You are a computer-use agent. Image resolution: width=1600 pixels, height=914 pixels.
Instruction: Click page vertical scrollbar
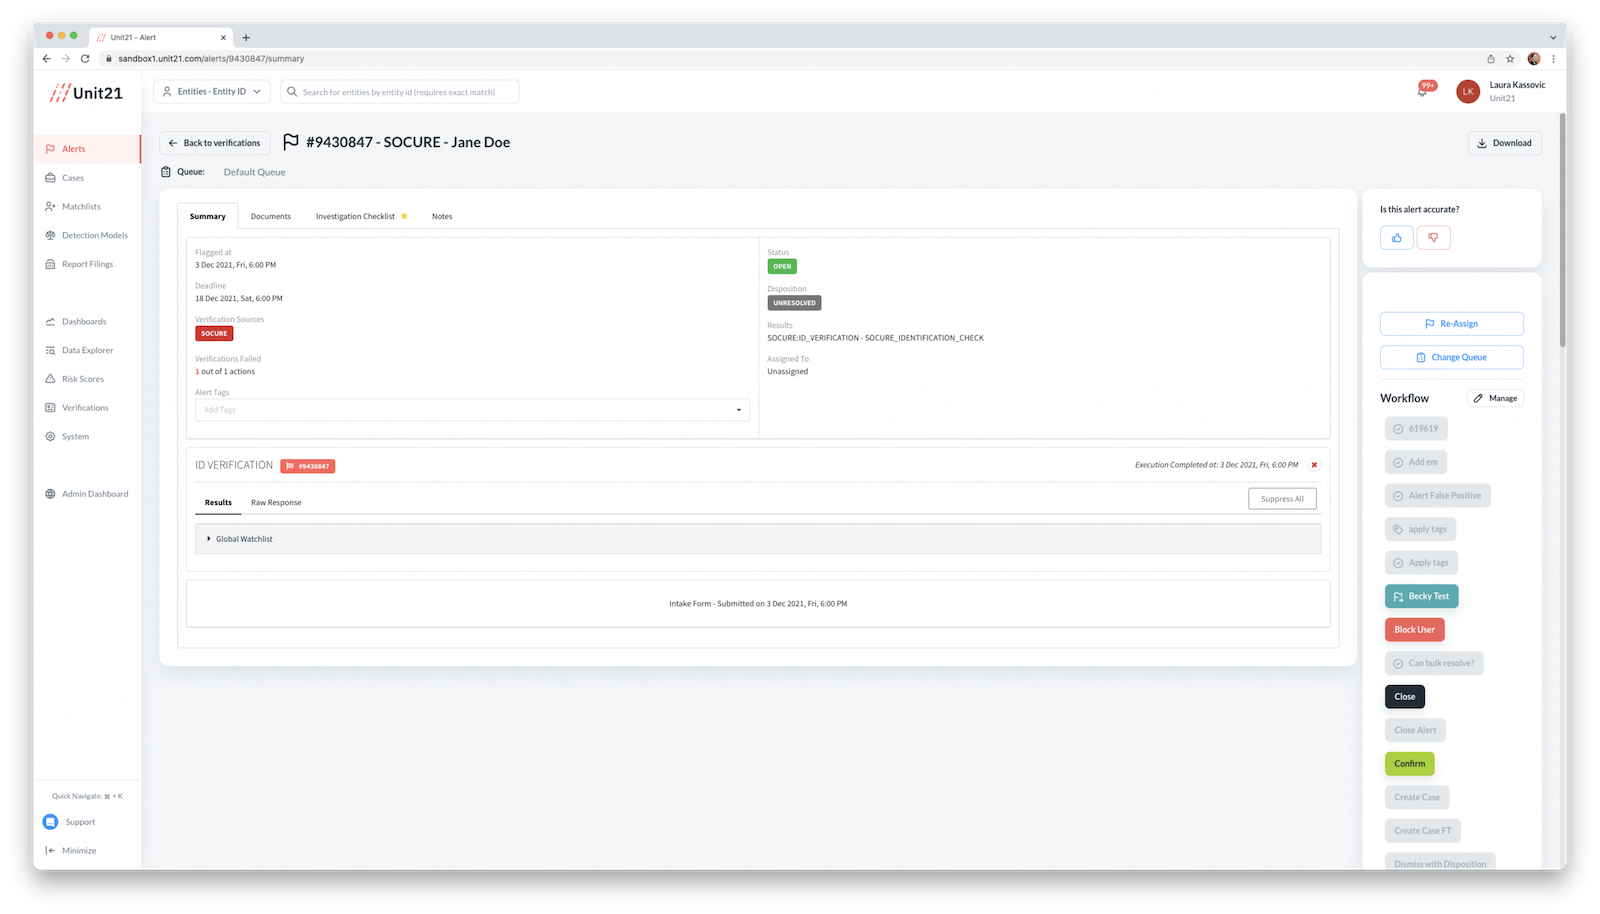[x=1562, y=230]
